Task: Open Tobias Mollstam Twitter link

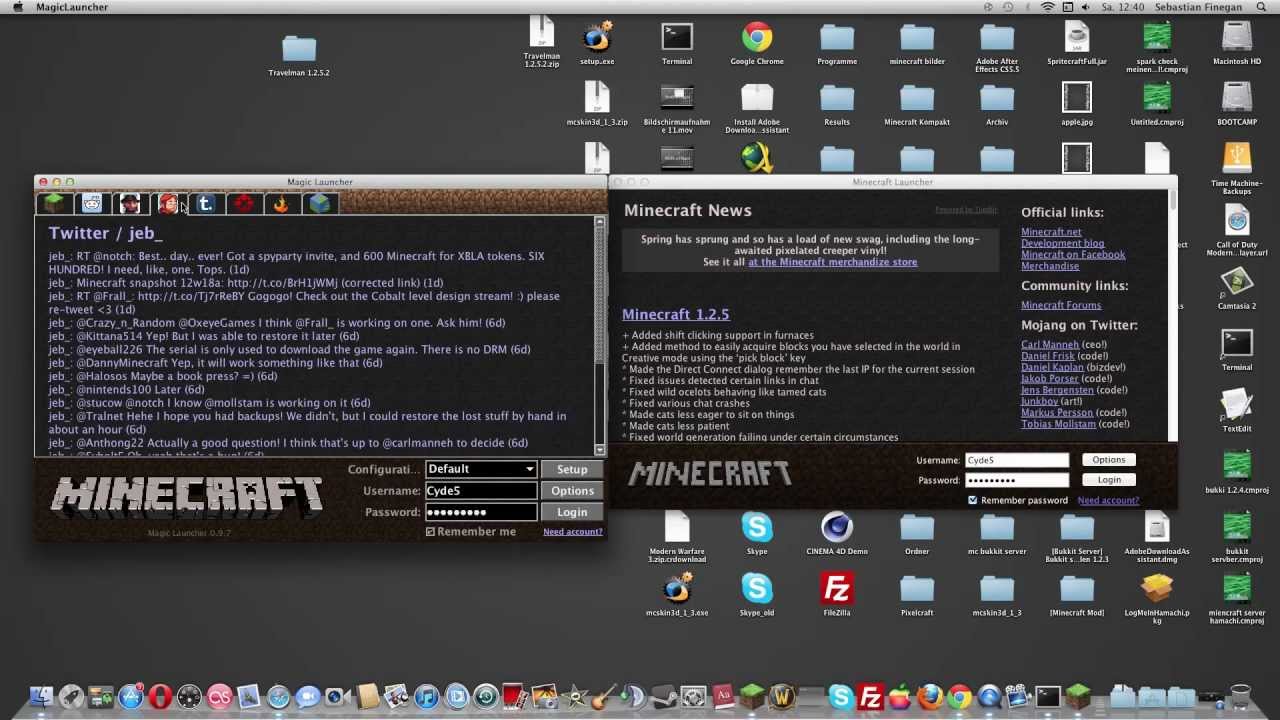Action: click(x=1060, y=424)
